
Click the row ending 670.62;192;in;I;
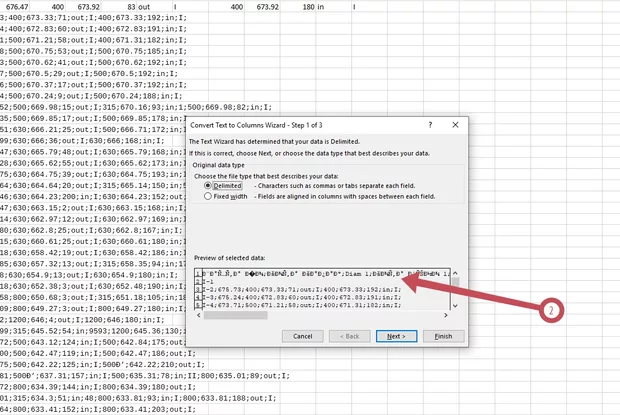(x=93, y=62)
